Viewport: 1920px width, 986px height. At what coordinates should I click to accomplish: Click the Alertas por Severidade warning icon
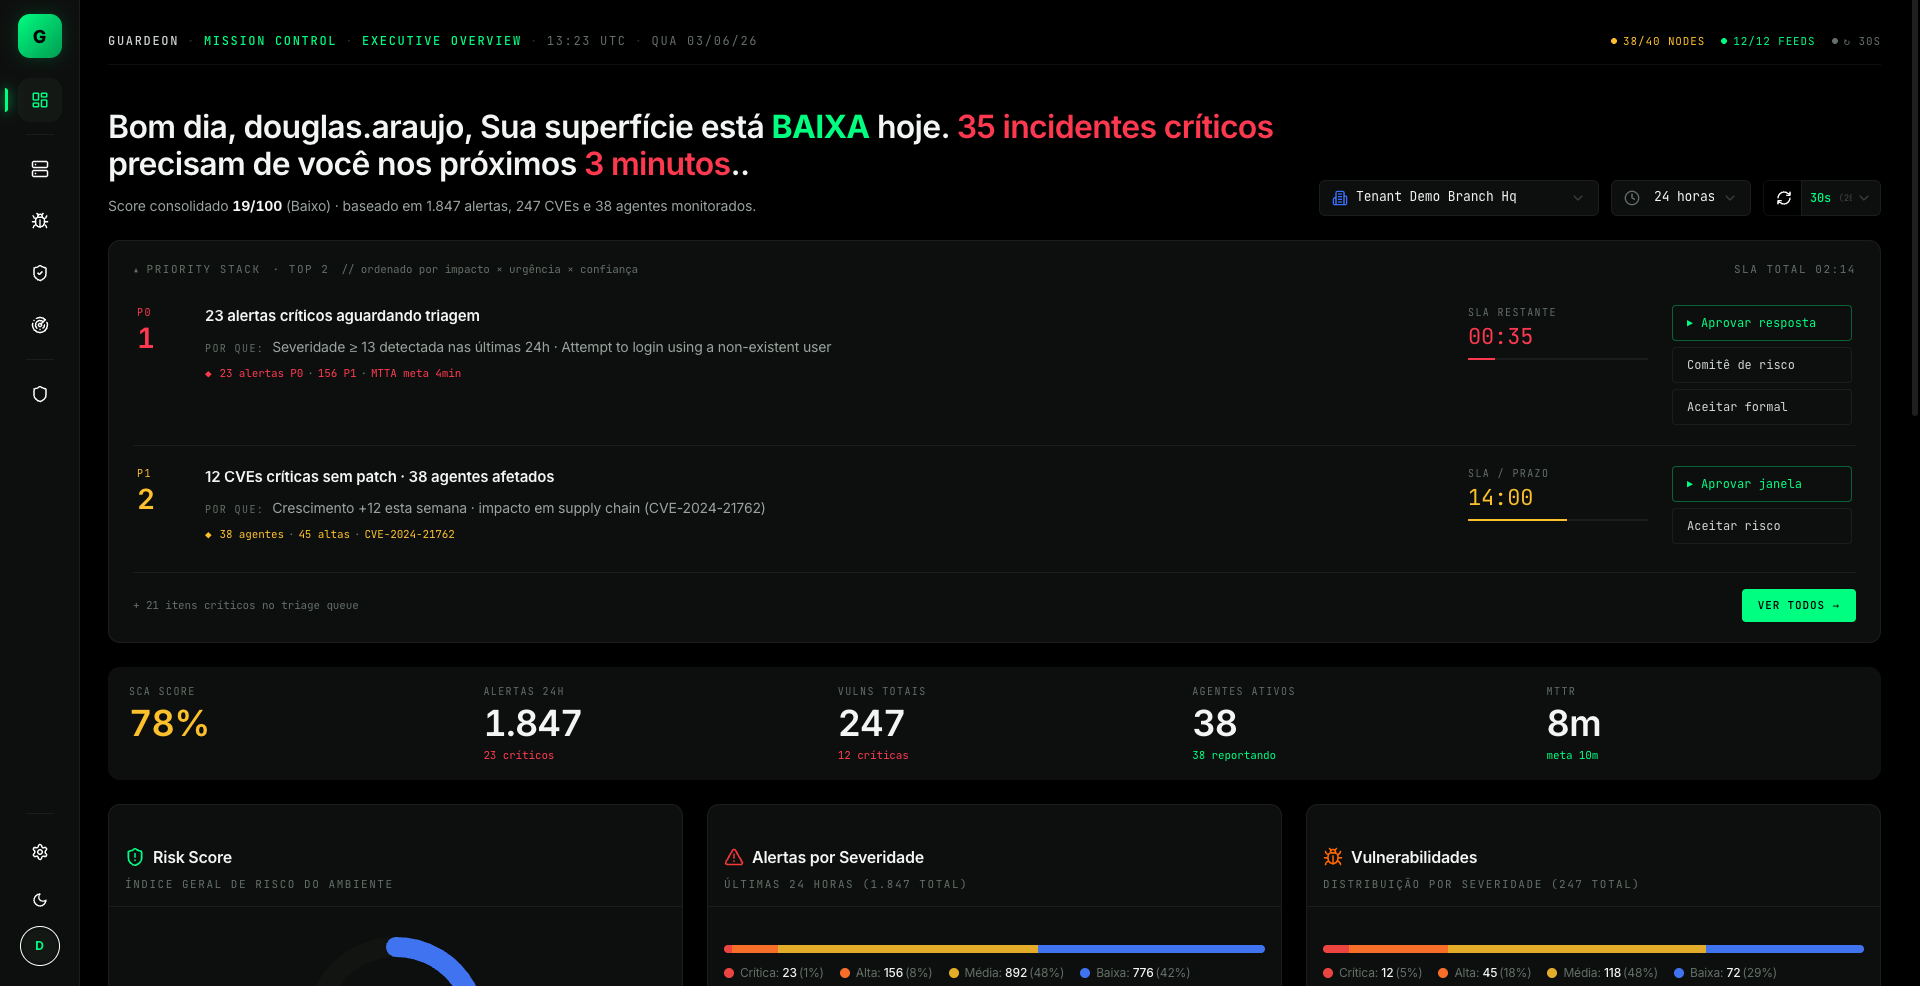pyautogui.click(x=734, y=857)
